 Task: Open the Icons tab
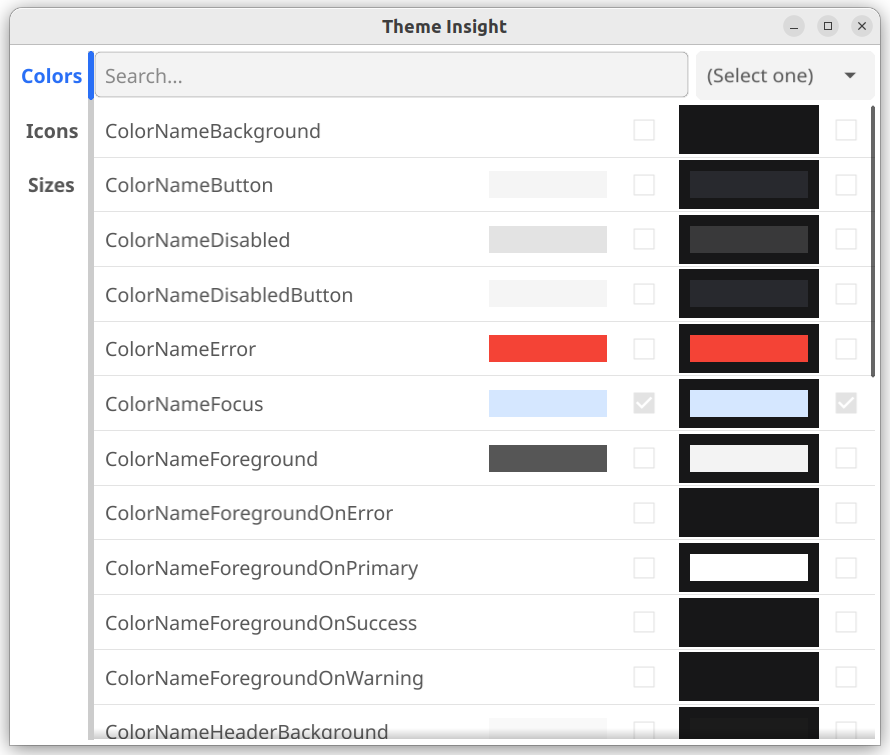tap(52, 131)
